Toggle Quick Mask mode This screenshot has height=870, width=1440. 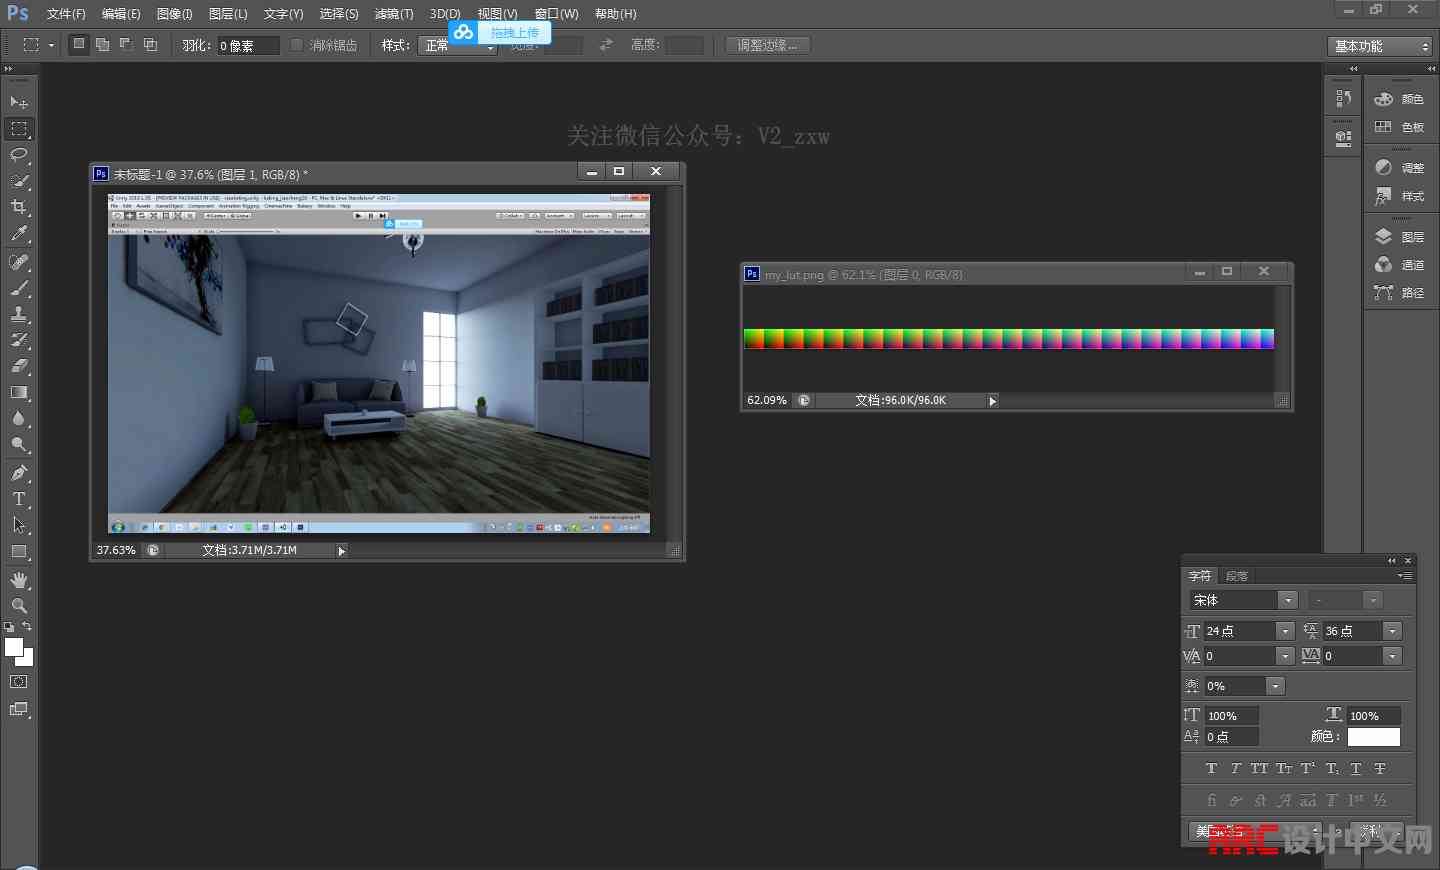[x=19, y=682]
